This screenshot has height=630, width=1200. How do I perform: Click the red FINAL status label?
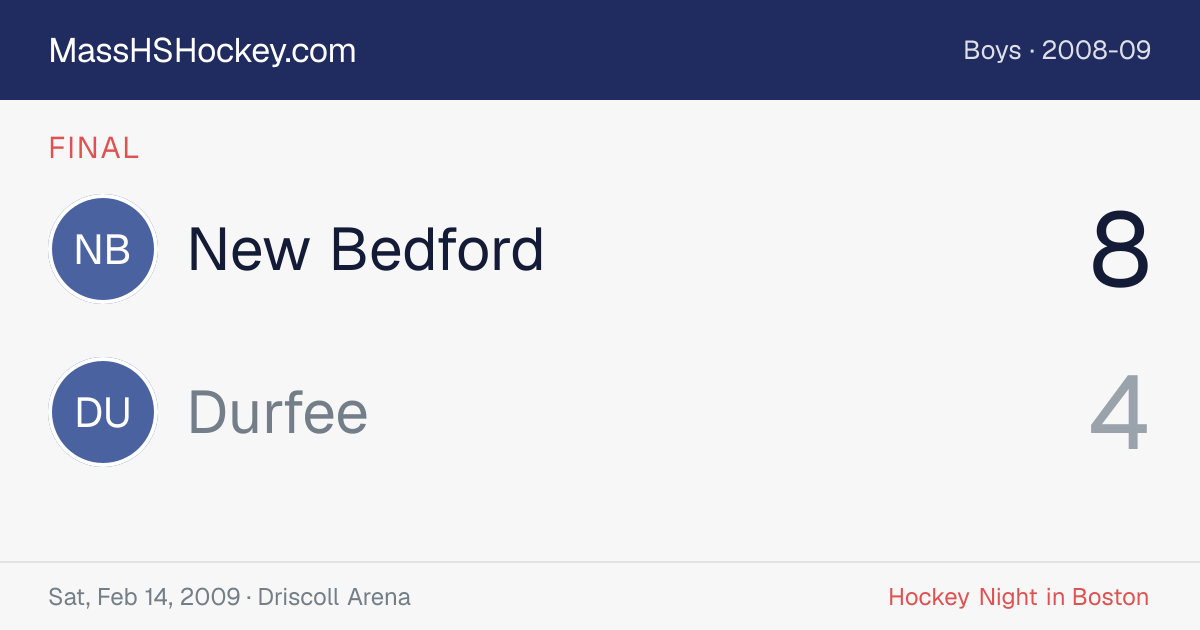coord(94,148)
